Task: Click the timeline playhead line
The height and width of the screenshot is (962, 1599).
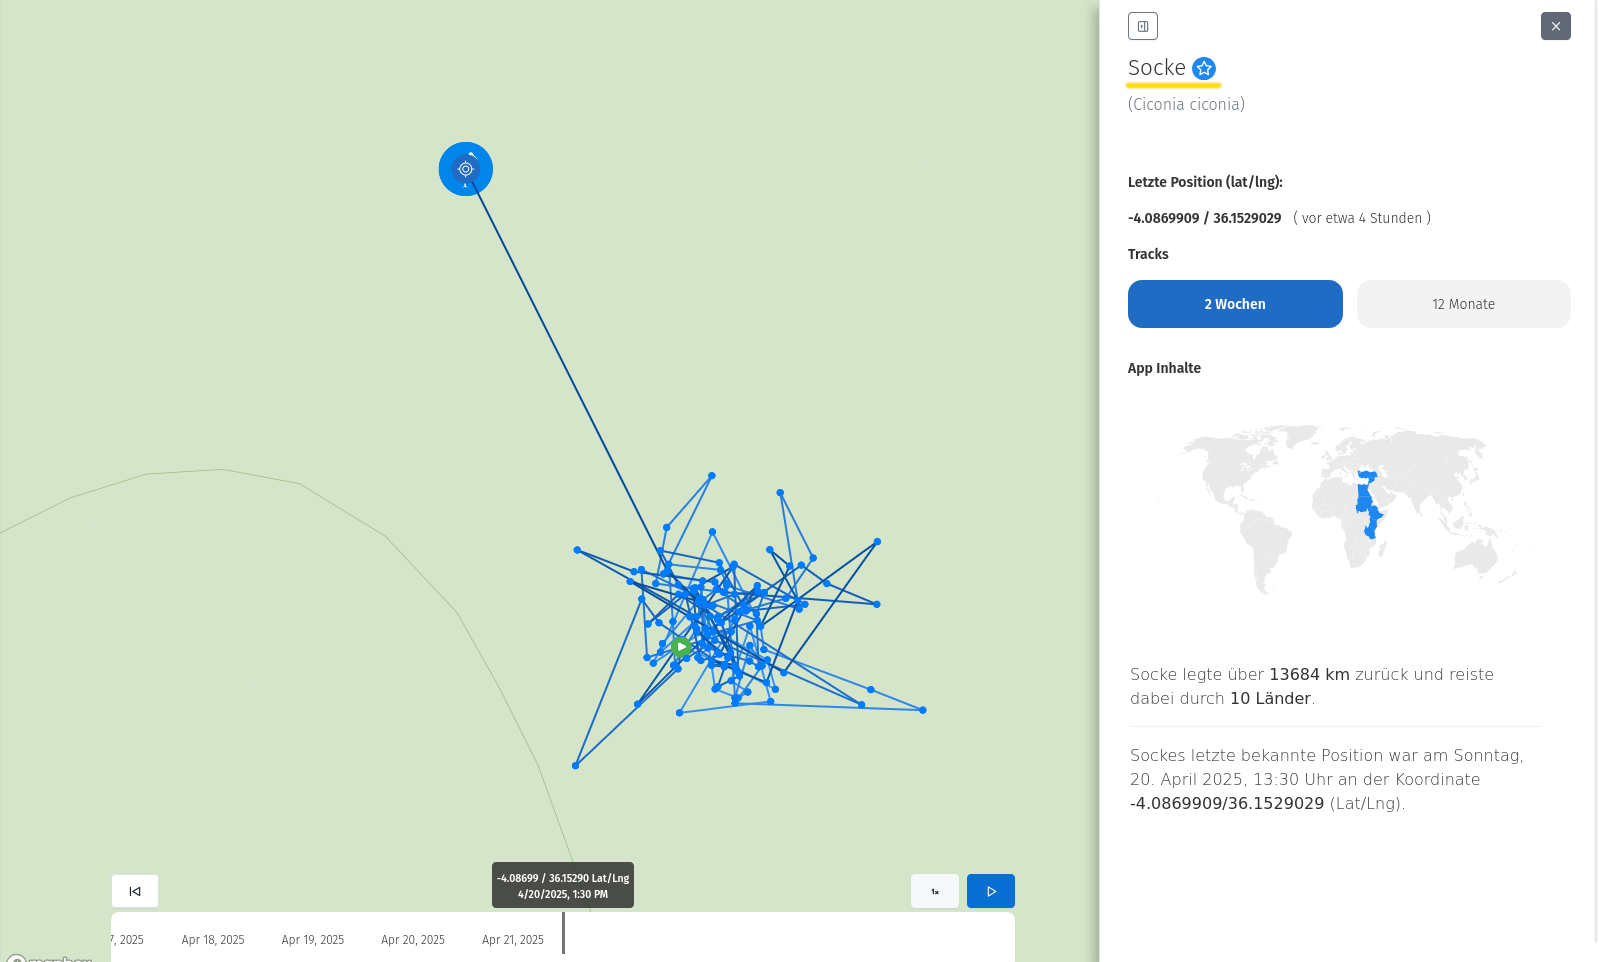Action: (x=563, y=933)
